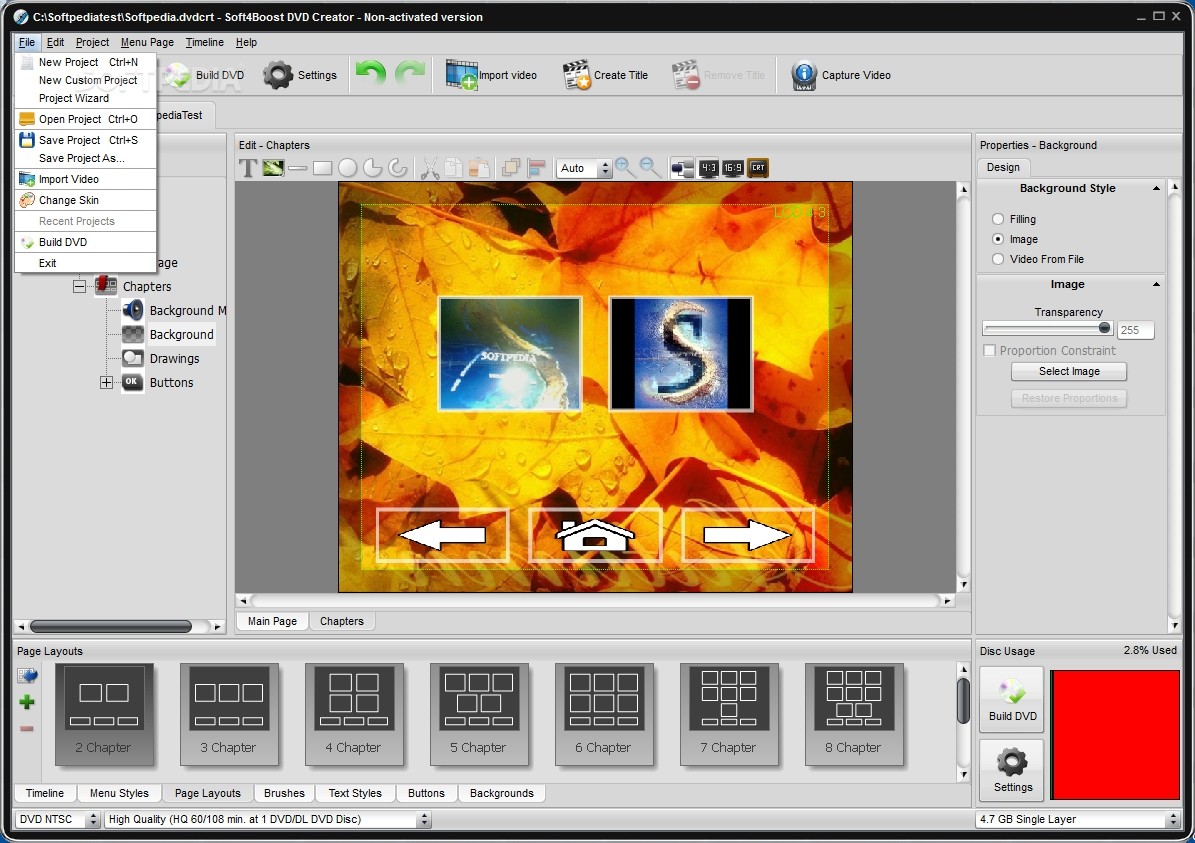Switch to the Backgrounds tab

click(501, 793)
